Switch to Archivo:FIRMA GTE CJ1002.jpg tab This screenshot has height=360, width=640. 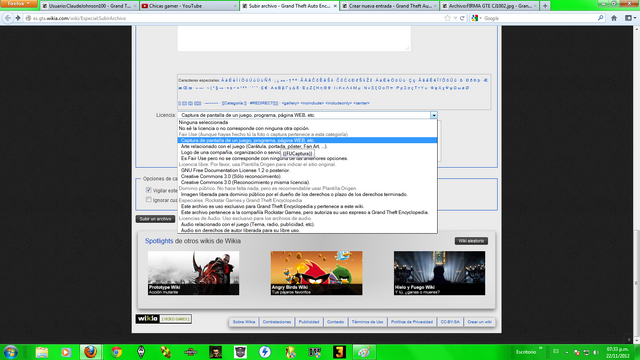point(489,6)
